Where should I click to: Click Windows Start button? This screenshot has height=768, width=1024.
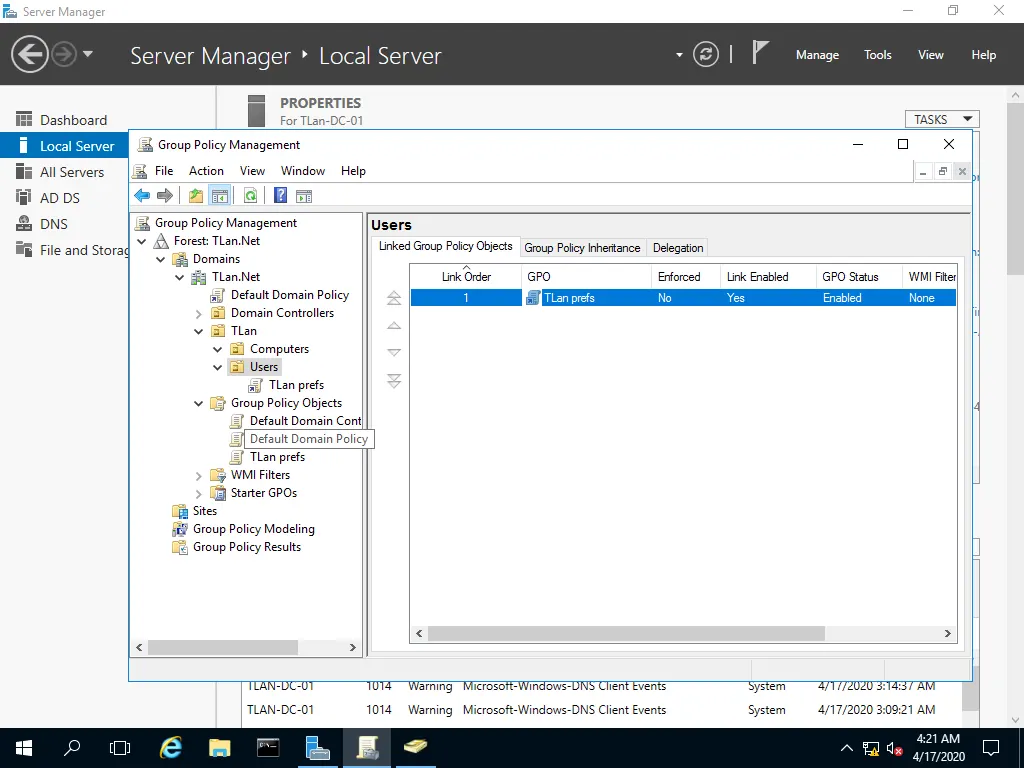pos(24,748)
